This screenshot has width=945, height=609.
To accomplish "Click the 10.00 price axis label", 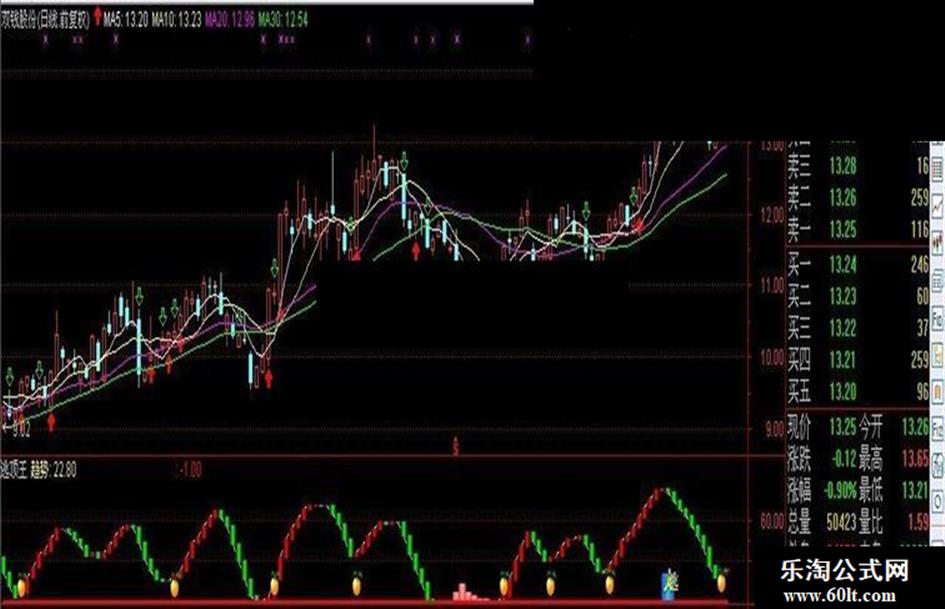I will coord(771,358).
